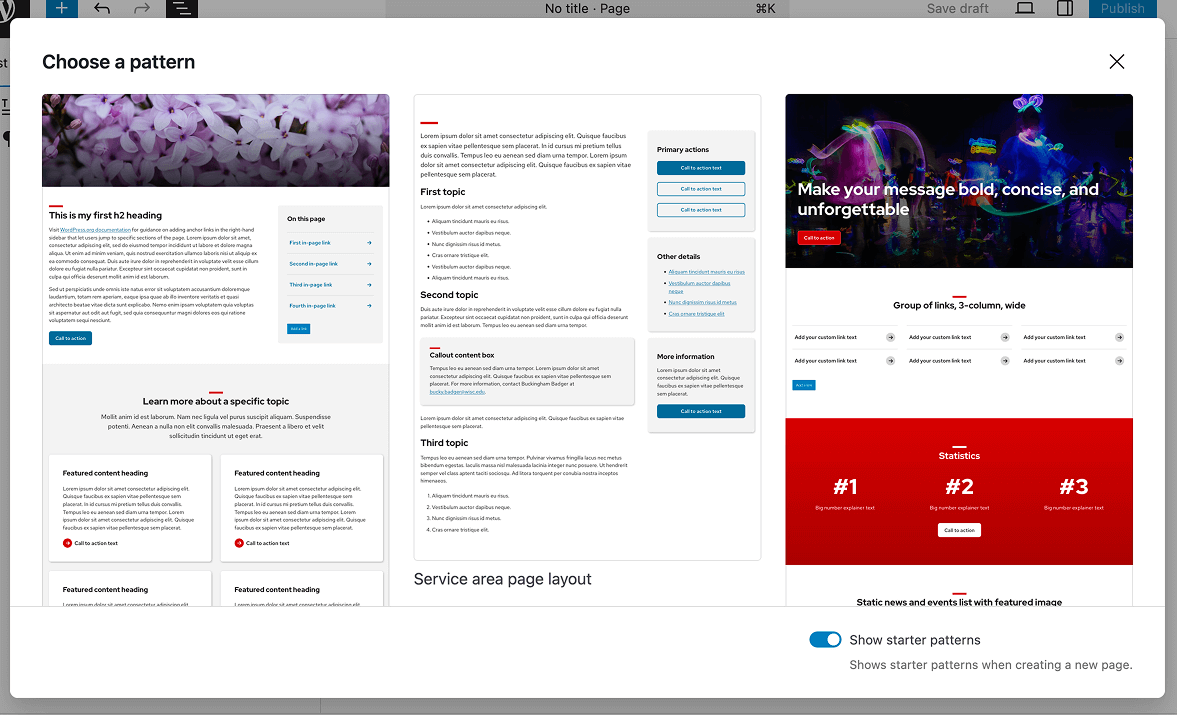This screenshot has width=1177, height=715.
Task: Open command palette via No title · Page
Action: coord(587,8)
